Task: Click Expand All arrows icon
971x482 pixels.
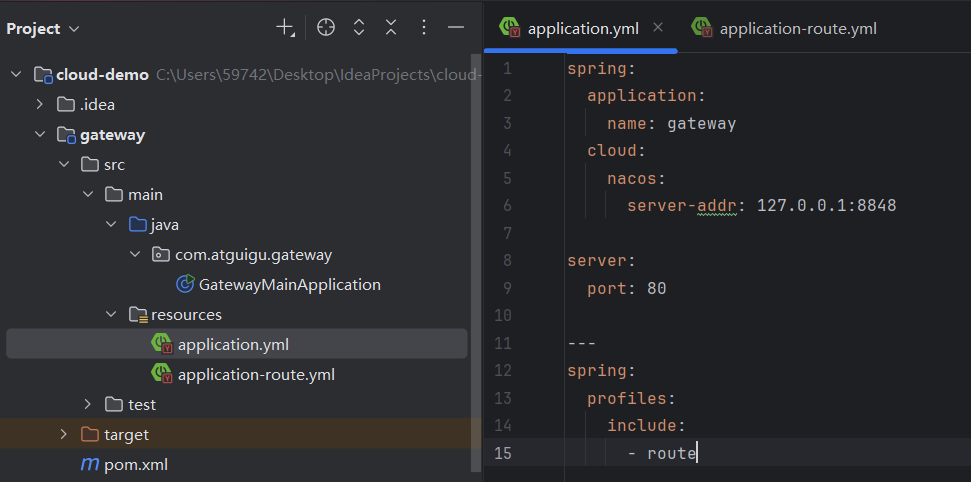Action: [x=359, y=27]
